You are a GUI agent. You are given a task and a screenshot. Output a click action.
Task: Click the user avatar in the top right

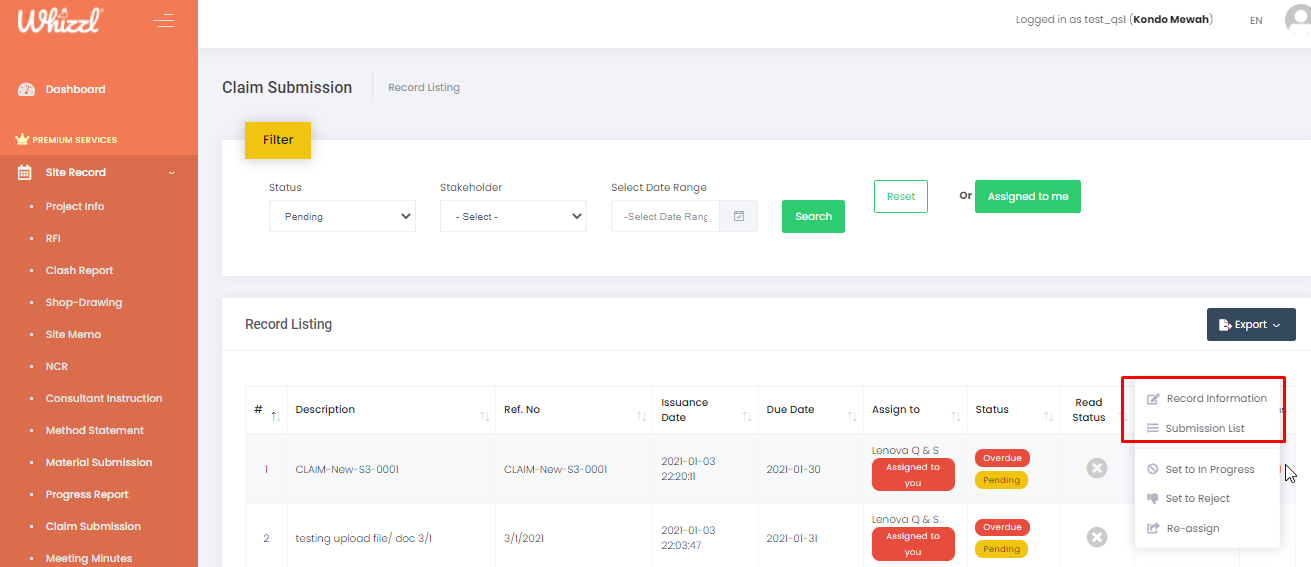click(1298, 20)
